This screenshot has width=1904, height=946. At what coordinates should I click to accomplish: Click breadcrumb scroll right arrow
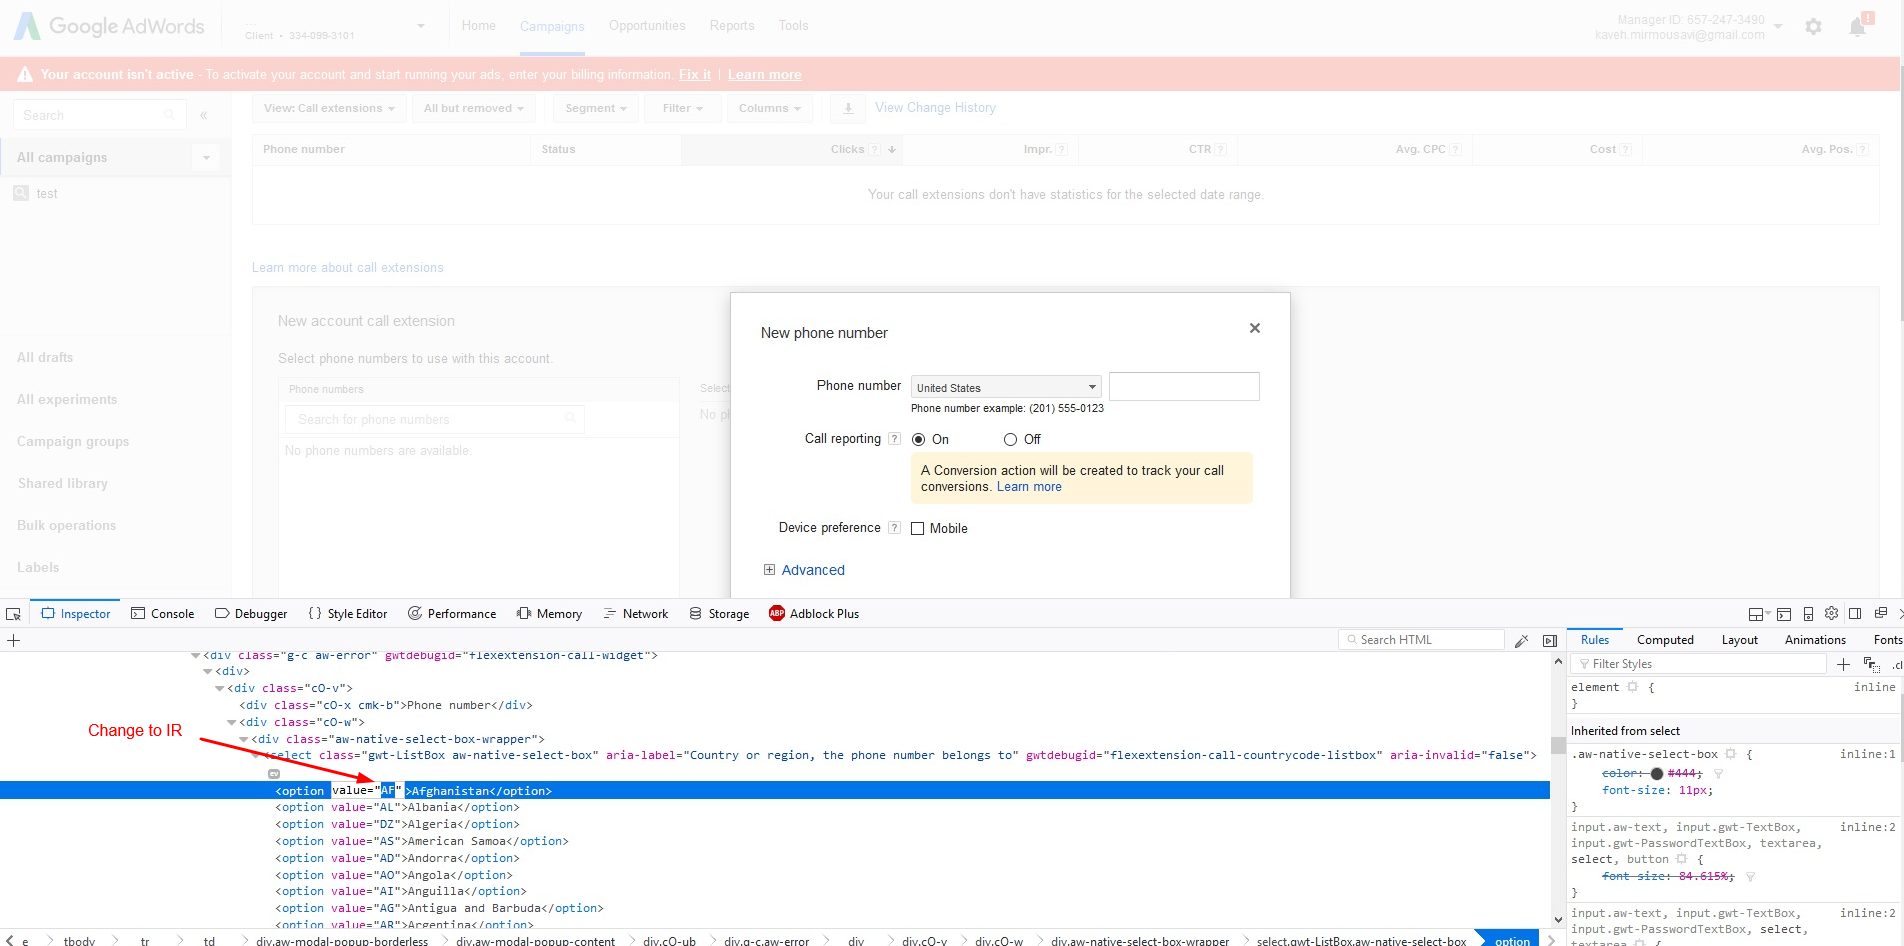click(x=1551, y=940)
